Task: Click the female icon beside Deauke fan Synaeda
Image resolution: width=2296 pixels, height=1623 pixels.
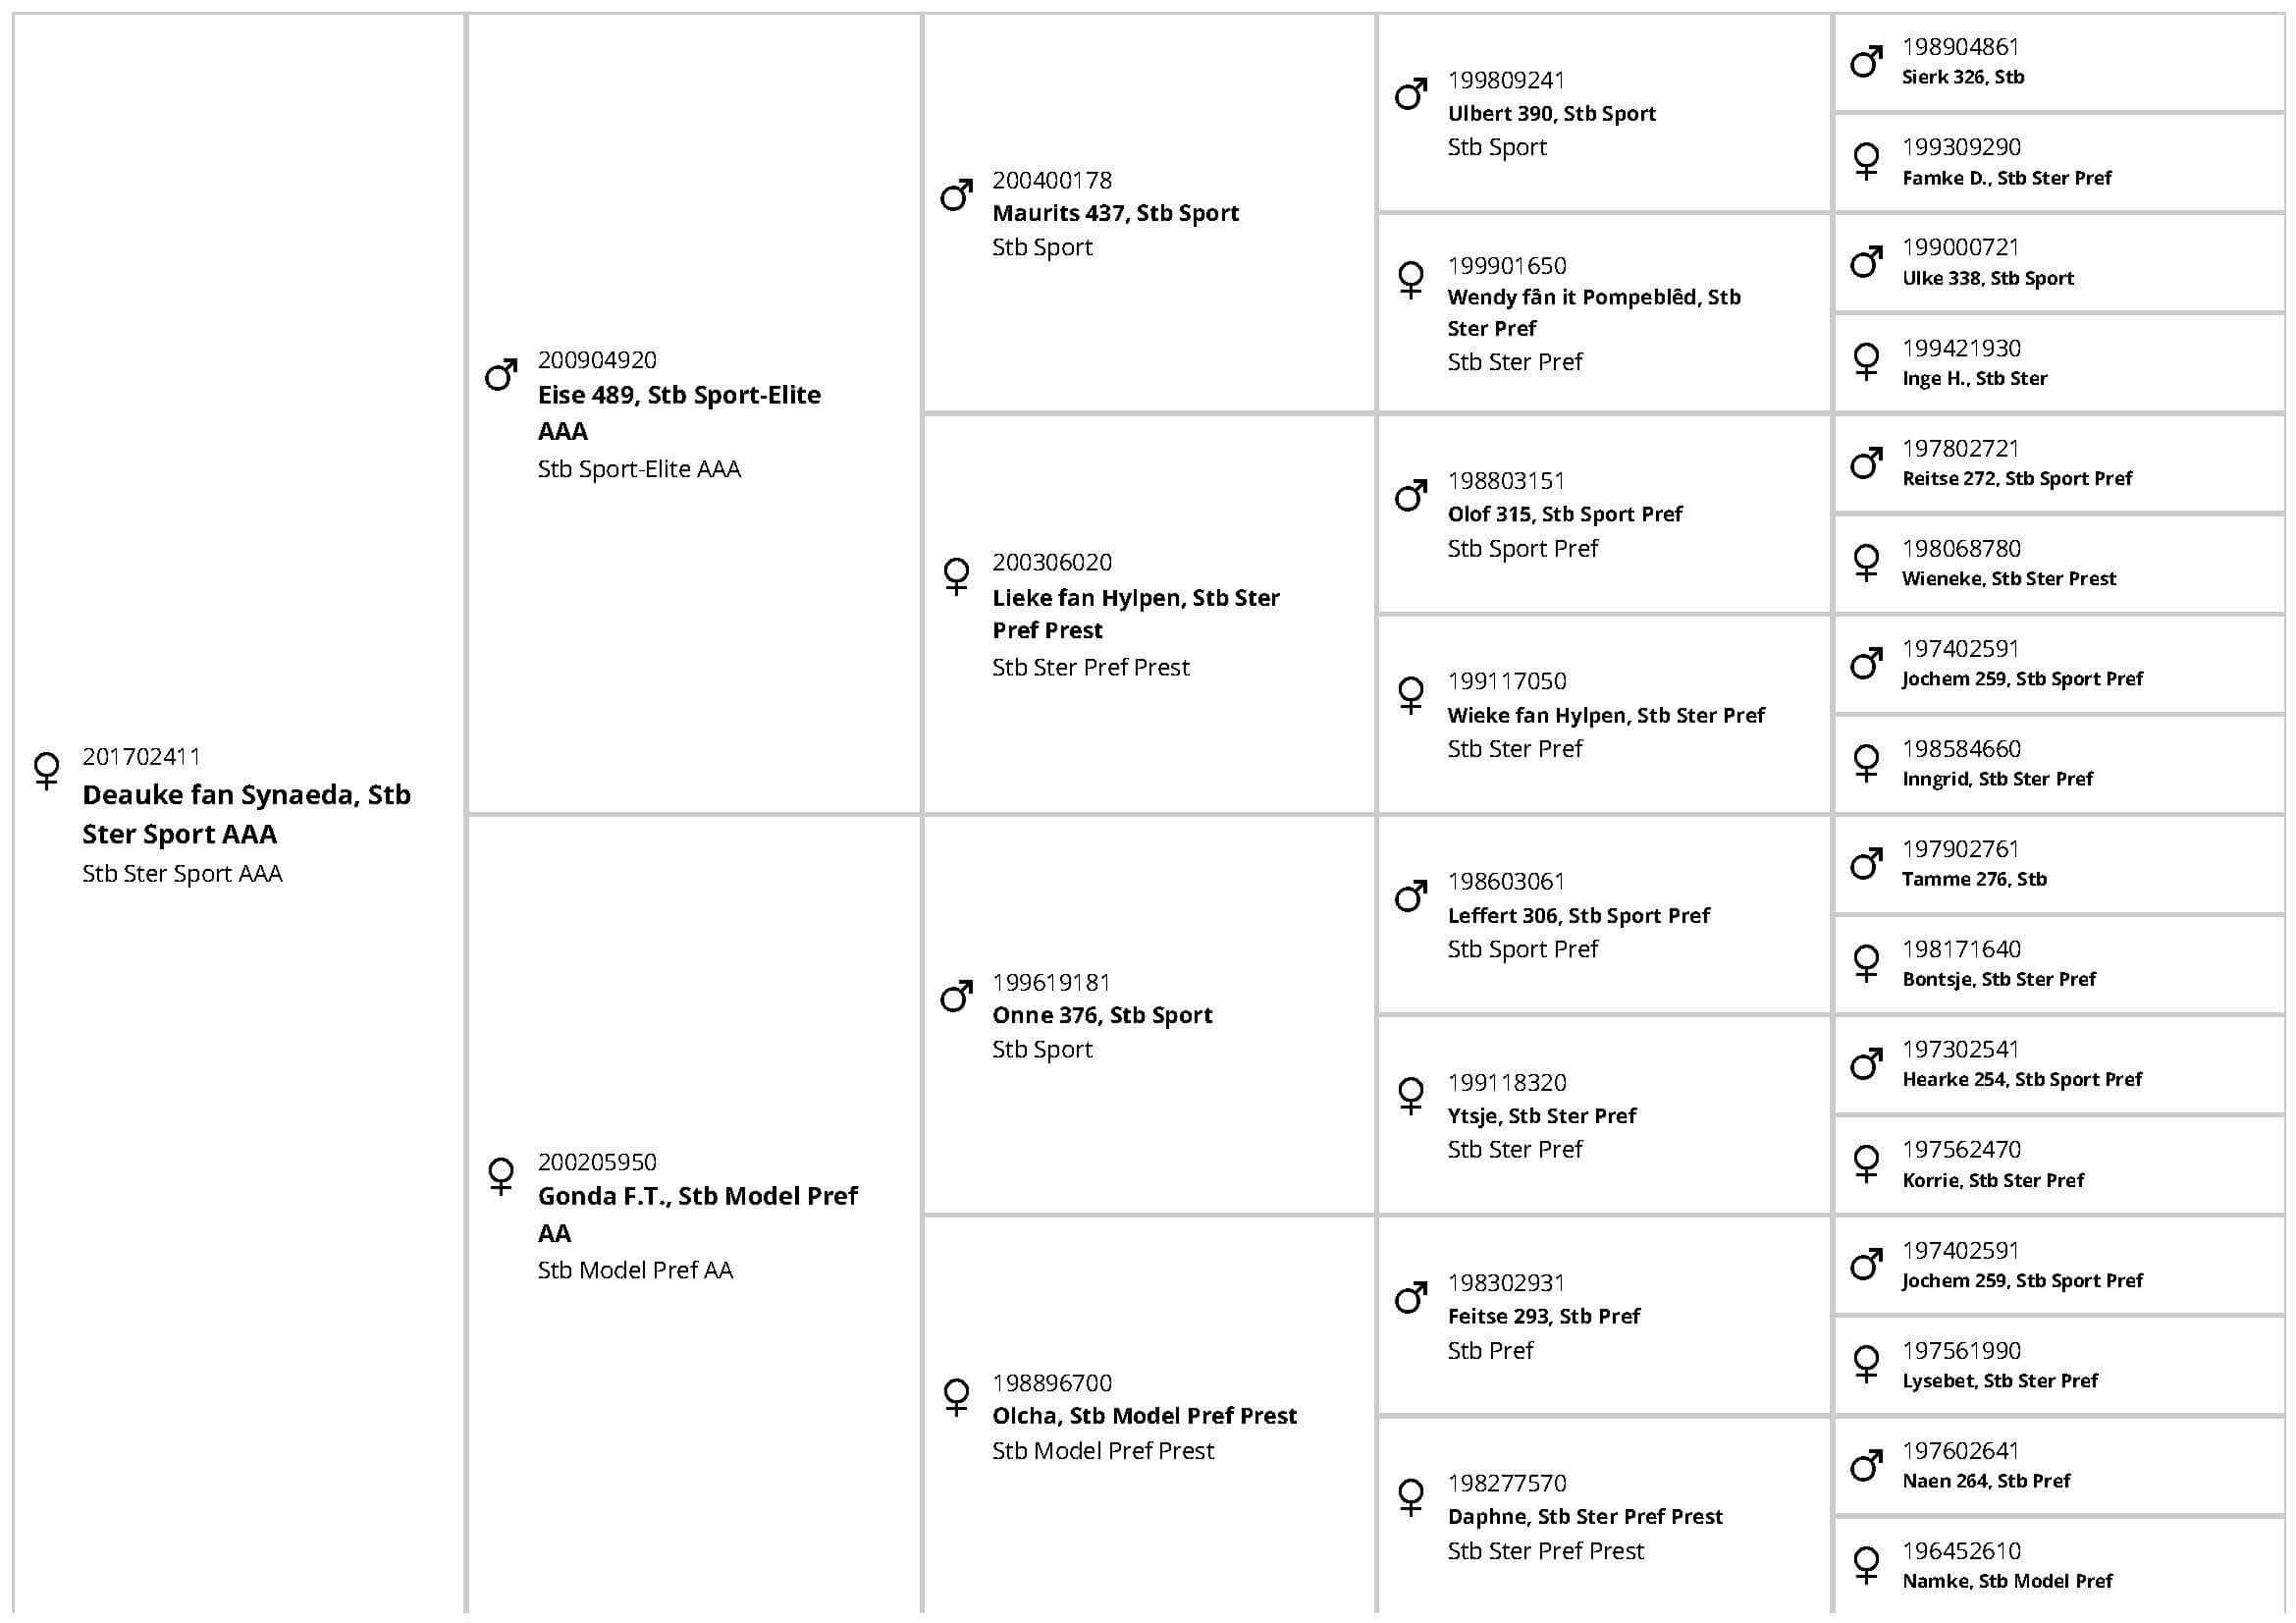Action: coord(46,770)
